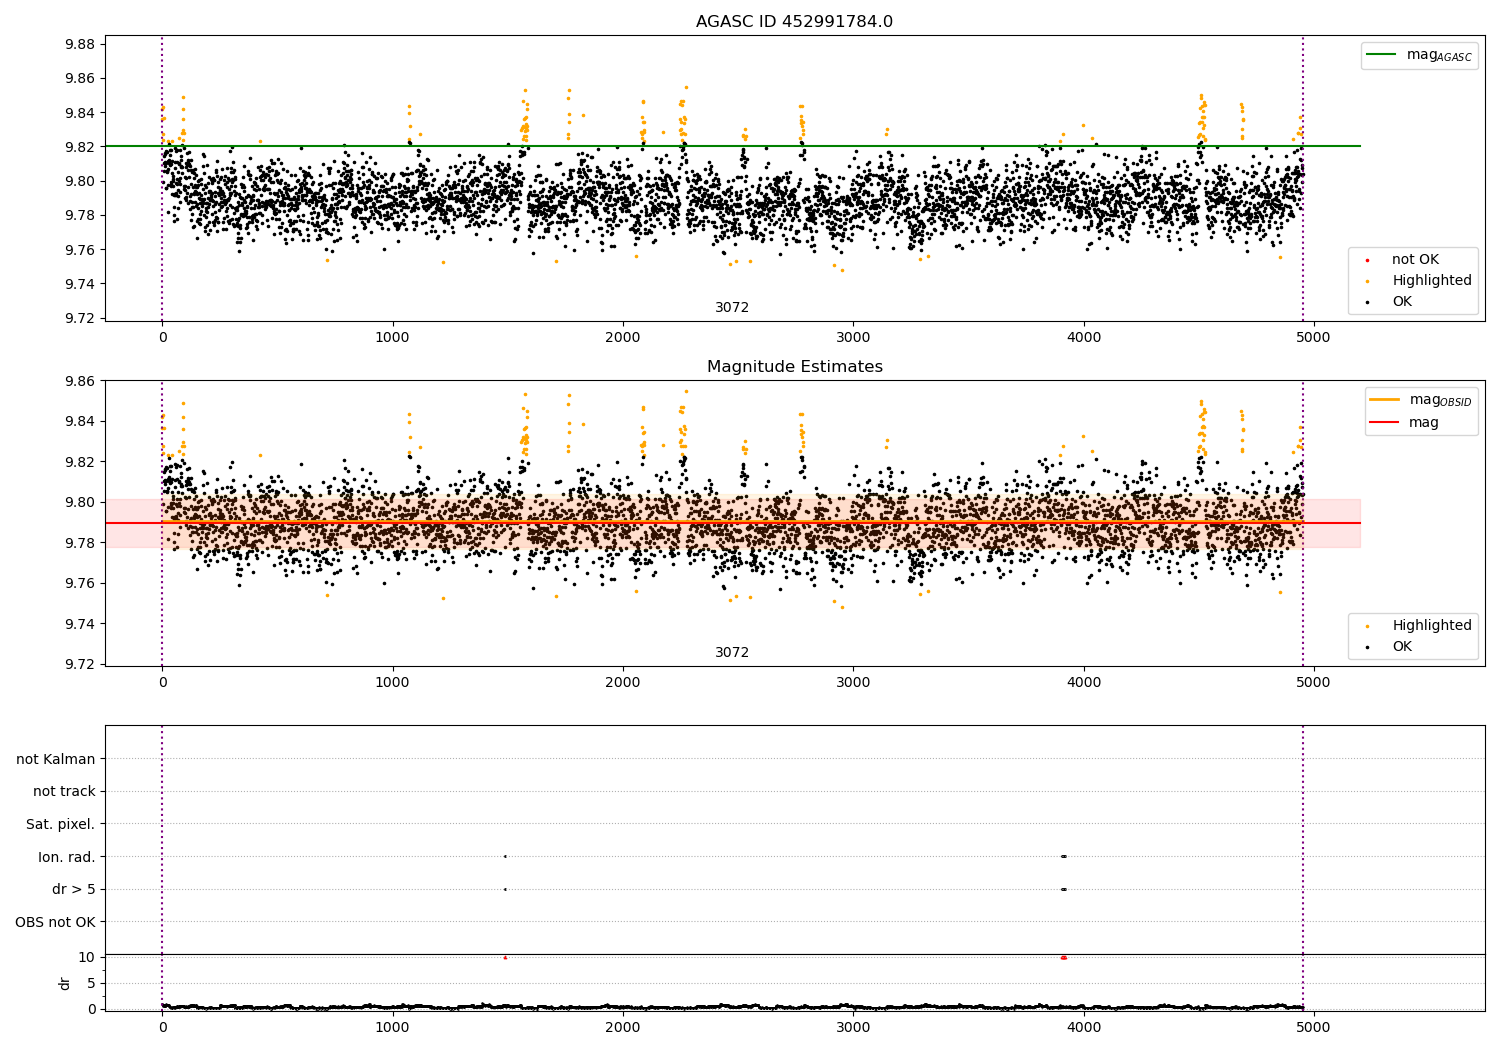Click the '5' tick on the dr axis
Screen dimensions: 1500x1050
point(91,984)
